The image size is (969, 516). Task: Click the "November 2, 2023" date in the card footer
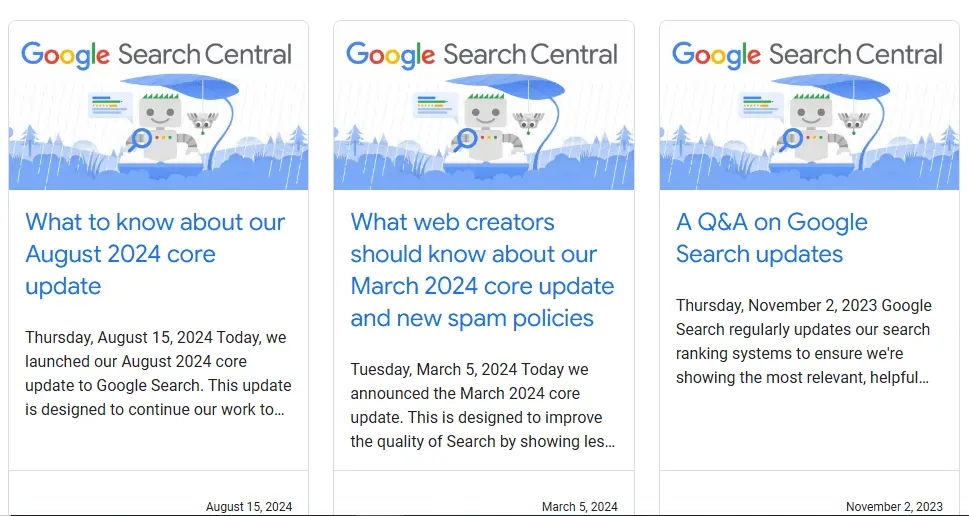[x=894, y=507]
